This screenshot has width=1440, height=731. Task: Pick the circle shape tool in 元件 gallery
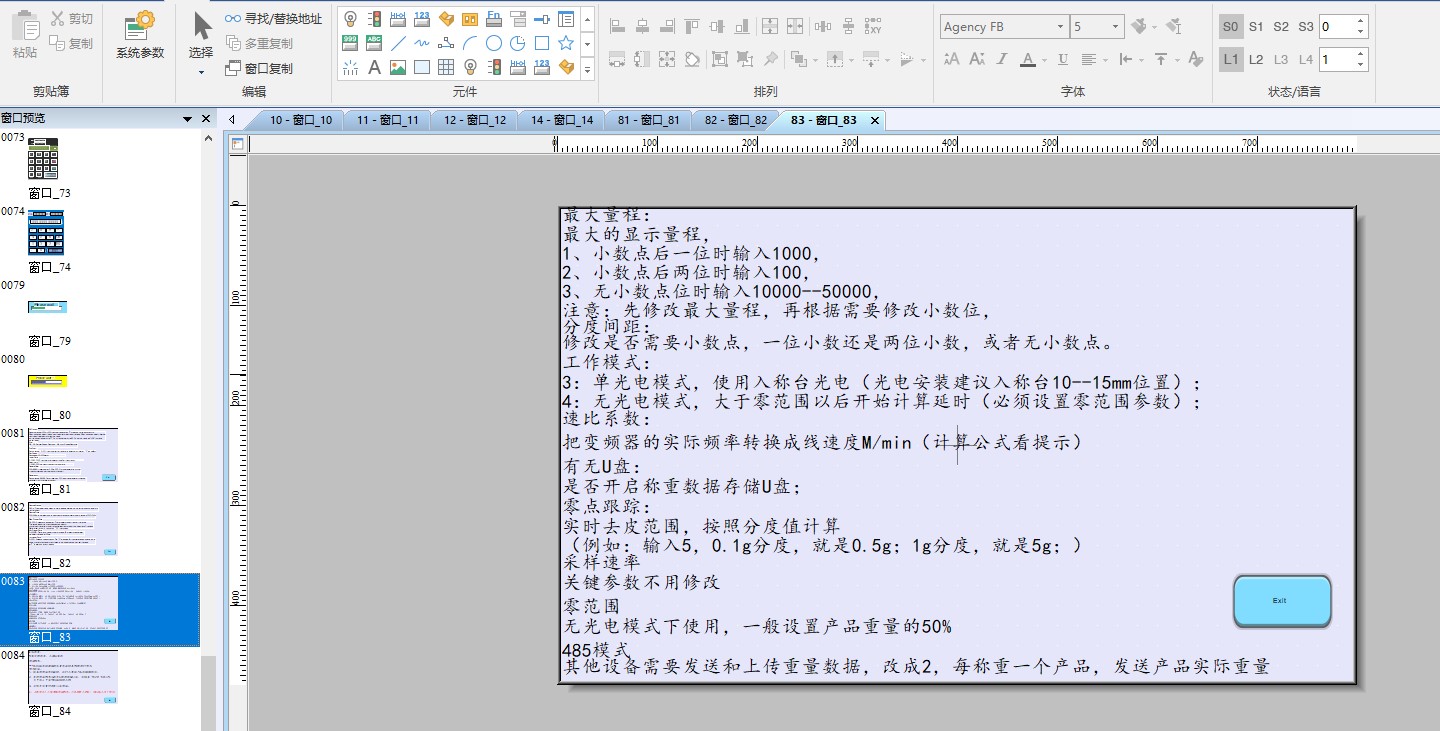tap(494, 43)
